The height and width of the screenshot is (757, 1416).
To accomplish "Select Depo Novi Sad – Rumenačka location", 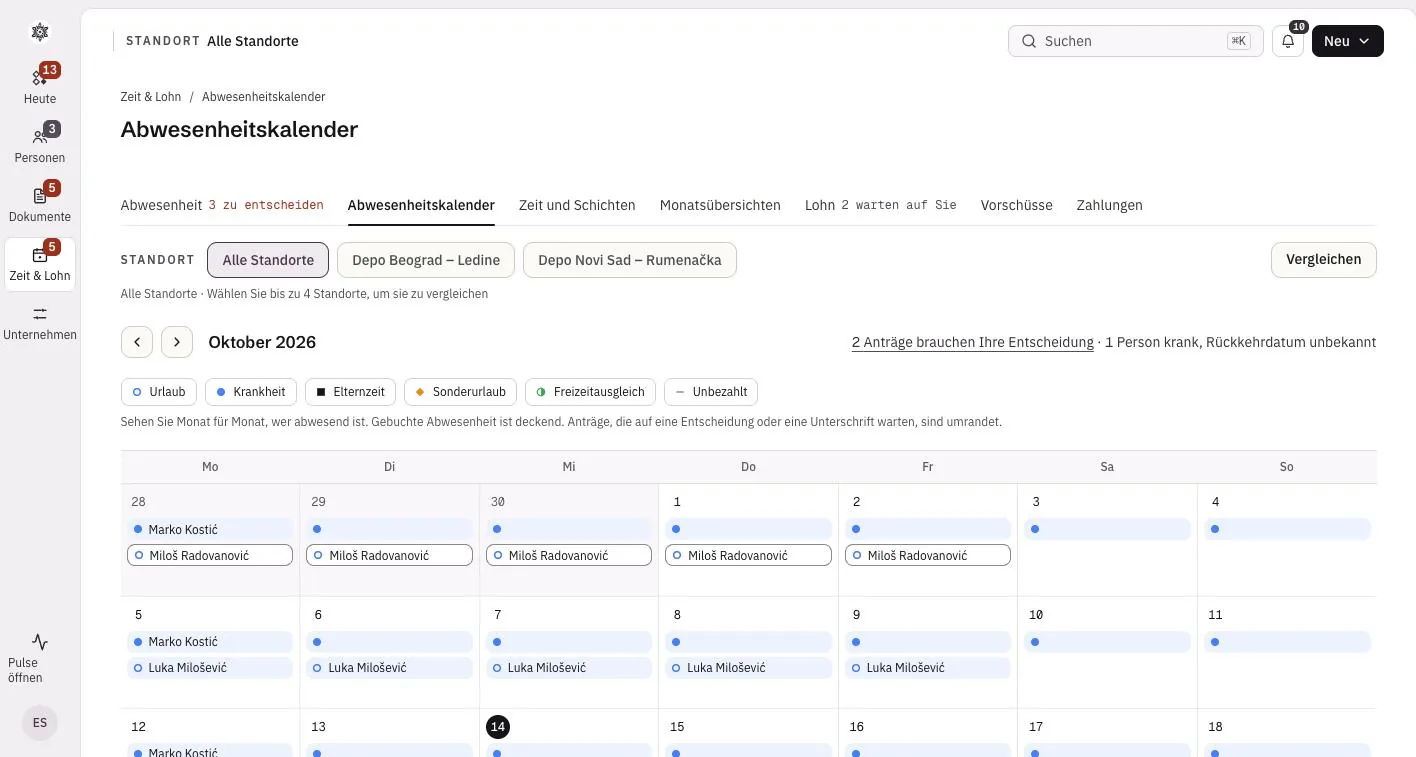I will click(630, 260).
